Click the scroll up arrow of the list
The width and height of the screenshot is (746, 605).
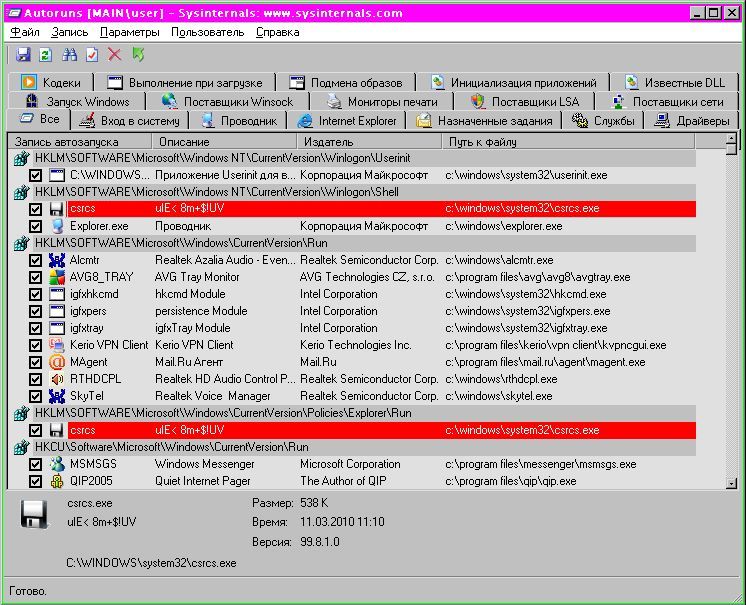click(731, 139)
